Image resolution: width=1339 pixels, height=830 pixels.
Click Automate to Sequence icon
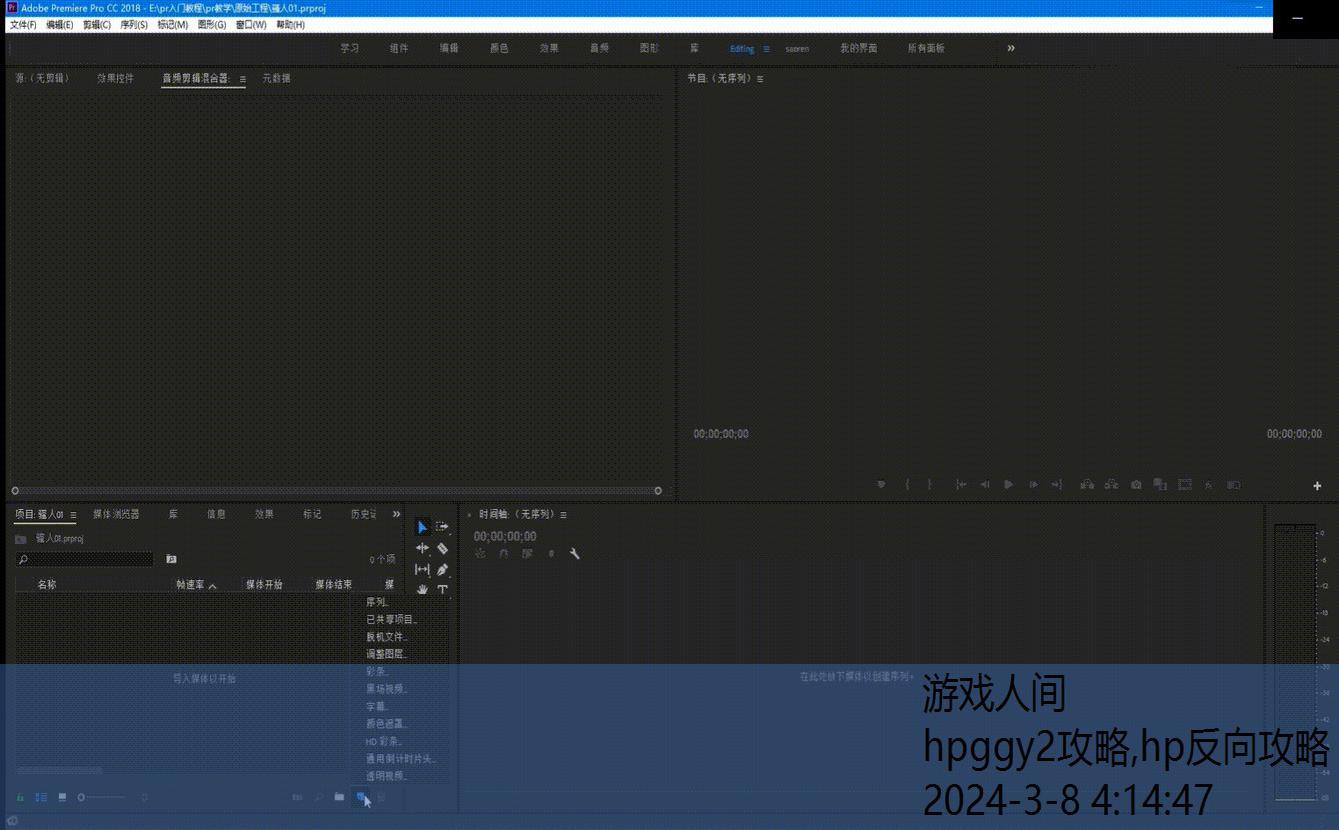[297, 797]
